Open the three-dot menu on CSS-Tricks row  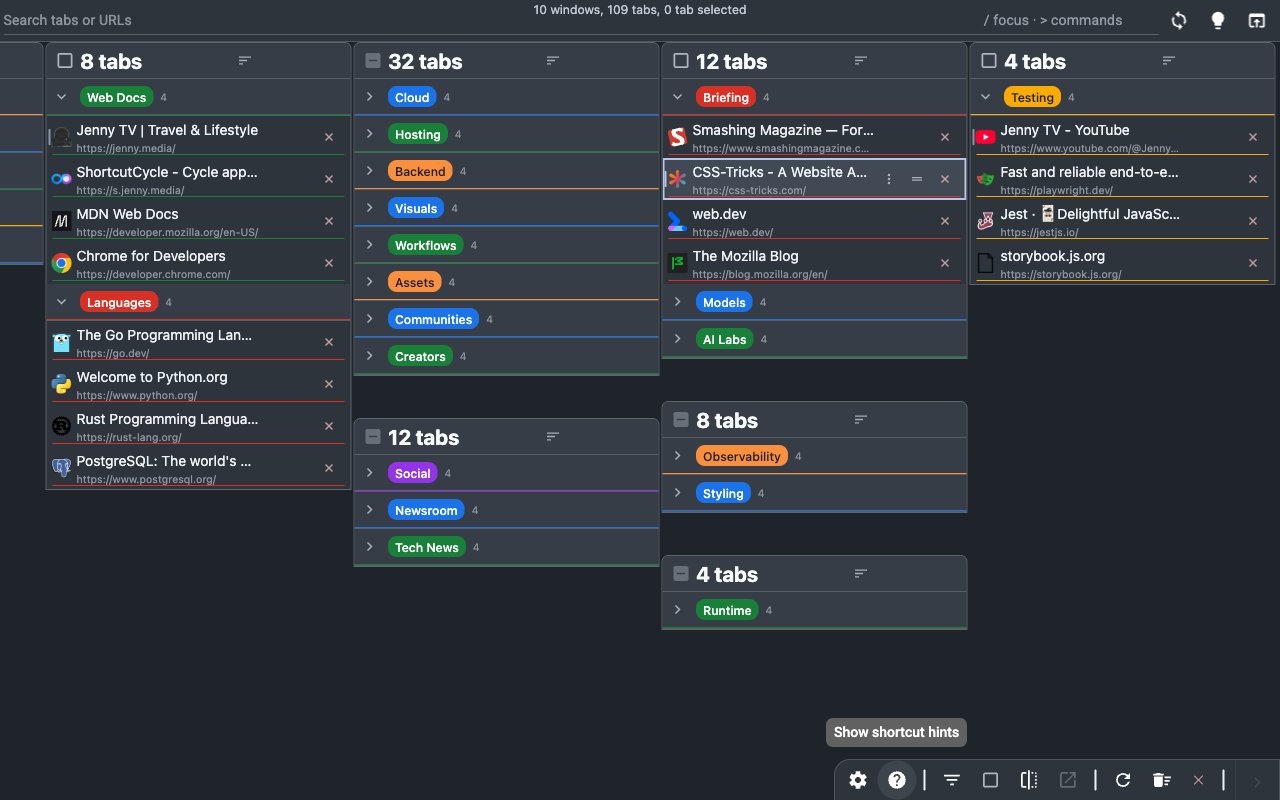[889, 179]
